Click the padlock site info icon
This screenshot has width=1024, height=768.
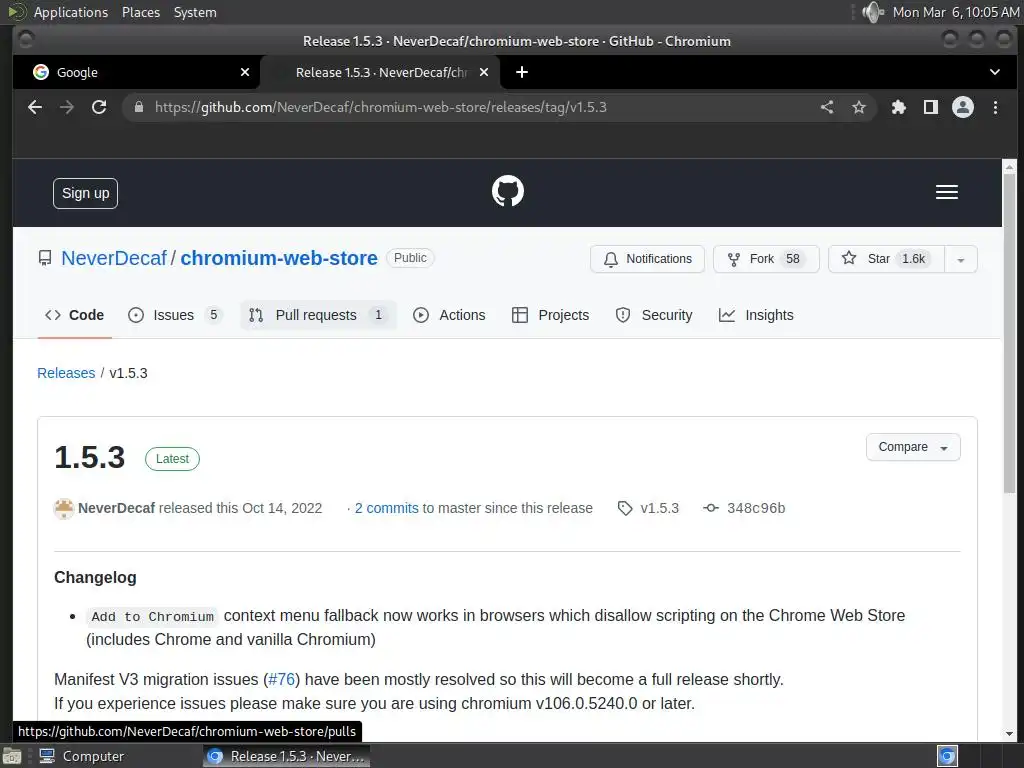[x=138, y=107]
